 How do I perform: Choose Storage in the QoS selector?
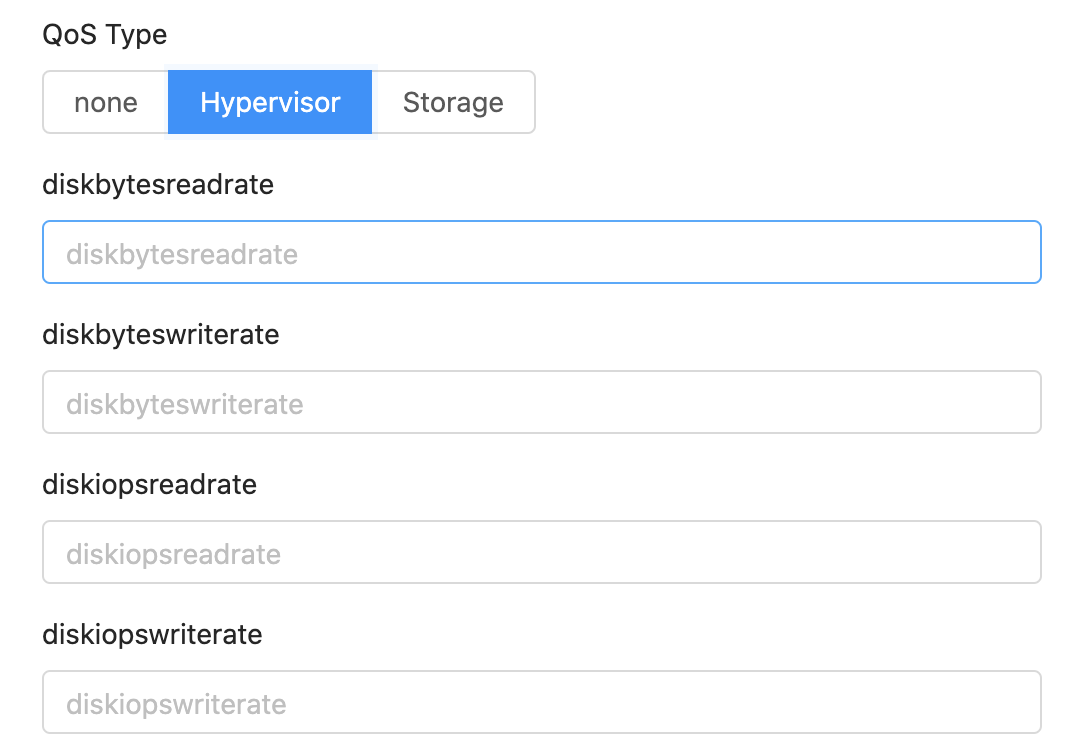click(x=453, y=101)
